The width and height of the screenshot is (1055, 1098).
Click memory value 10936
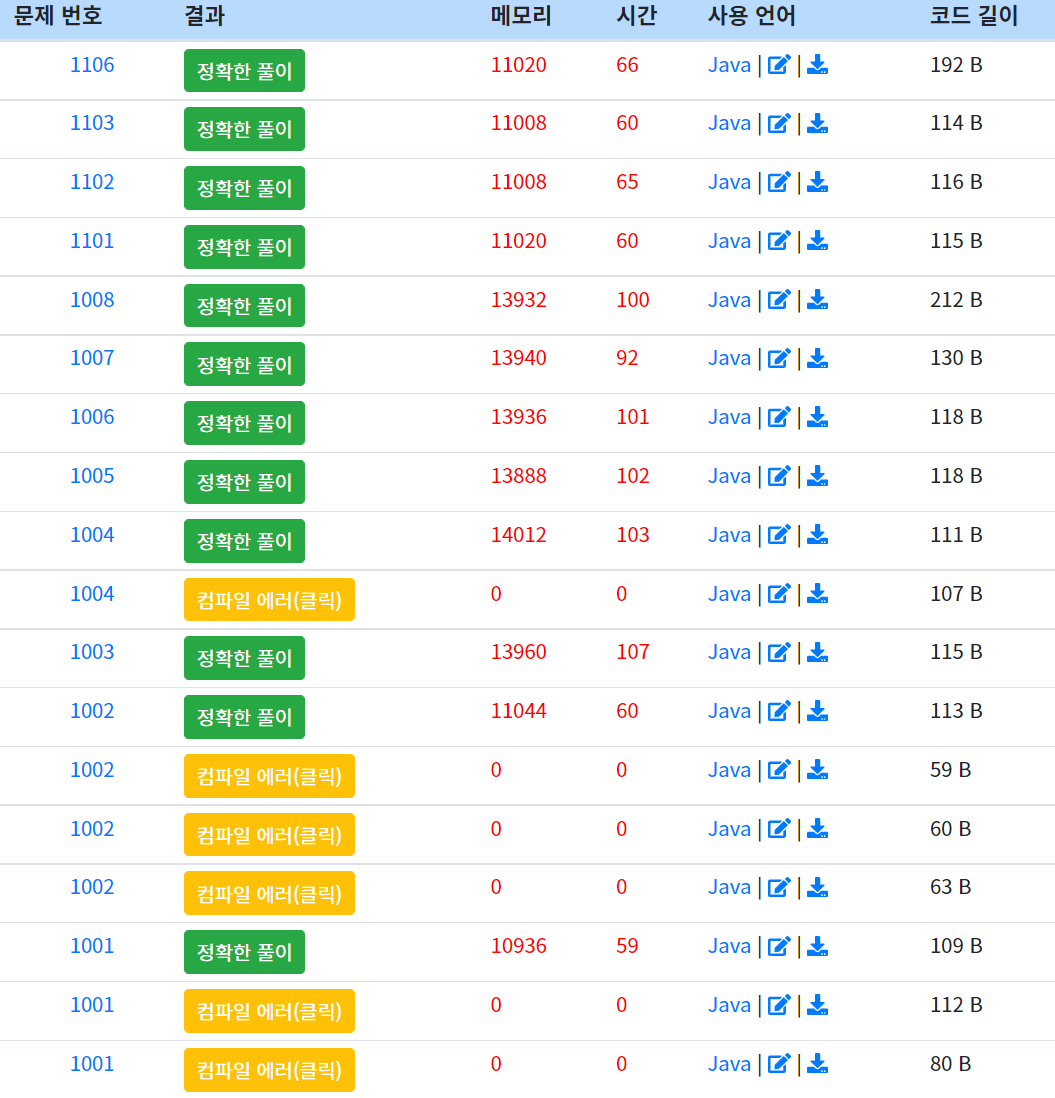click(x=519, y=946)
